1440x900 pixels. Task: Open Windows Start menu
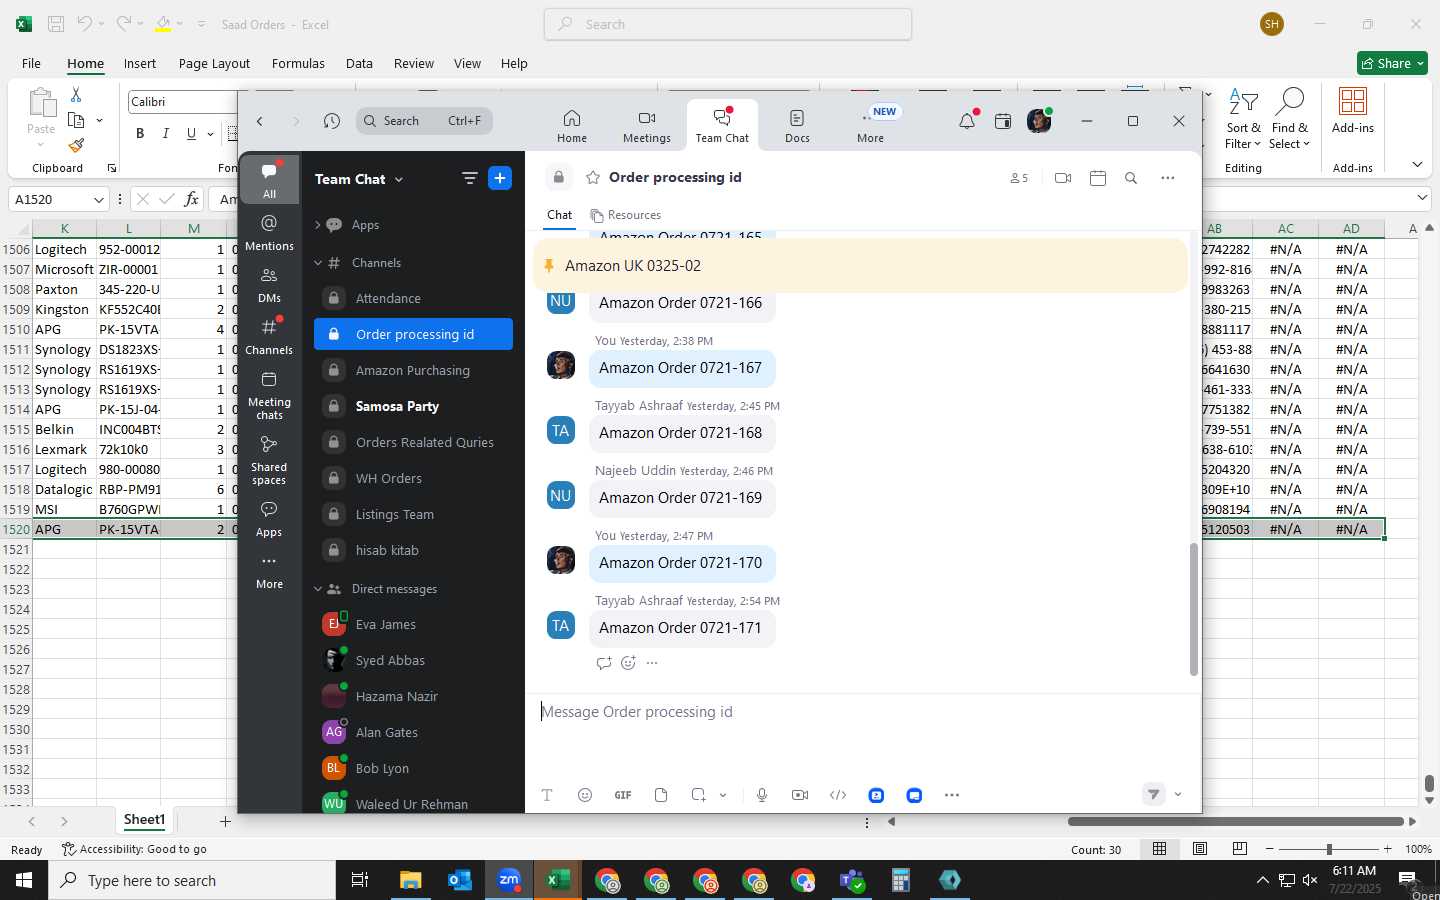pos(24,880)
